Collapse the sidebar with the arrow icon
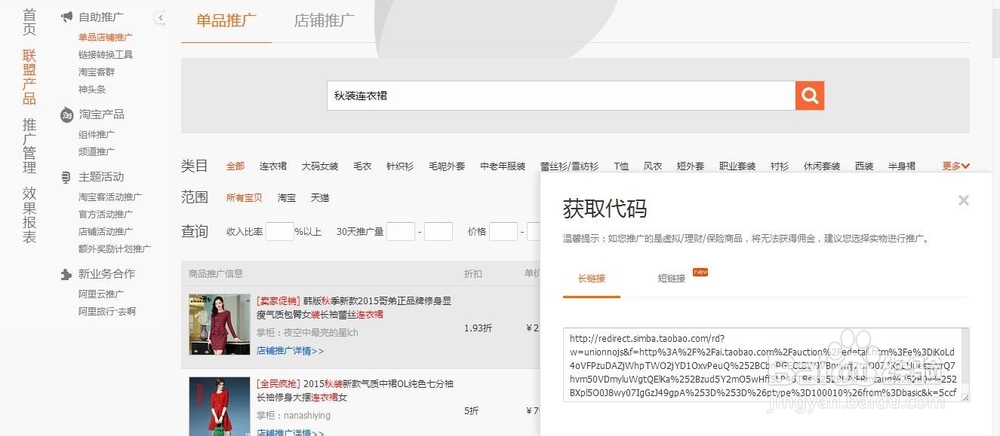This screenshot has height=436, width=1000. click(x=160, y=18)
